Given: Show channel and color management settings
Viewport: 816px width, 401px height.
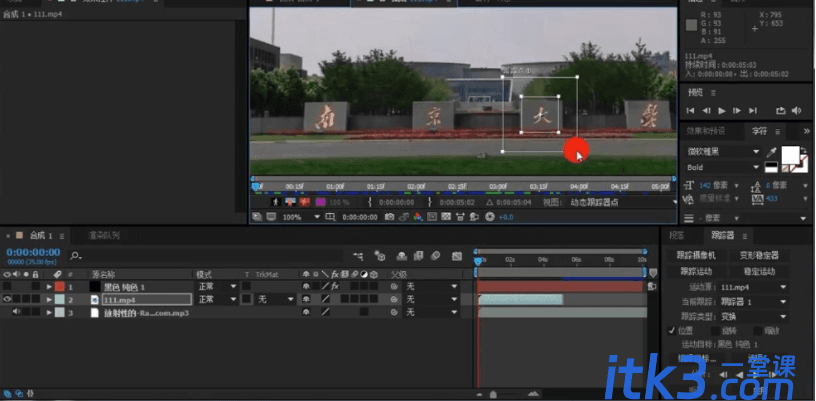Looking at the screenshot, I should (417, 217).
